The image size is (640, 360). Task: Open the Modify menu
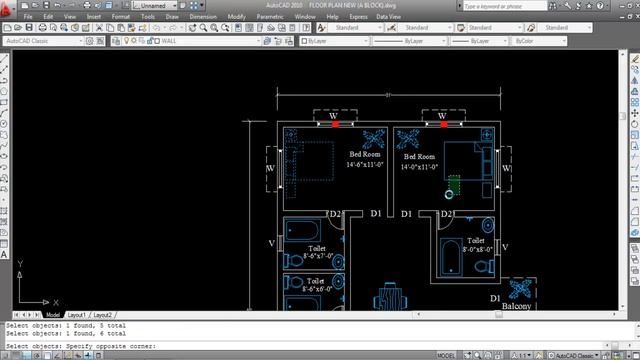(236, 17)
